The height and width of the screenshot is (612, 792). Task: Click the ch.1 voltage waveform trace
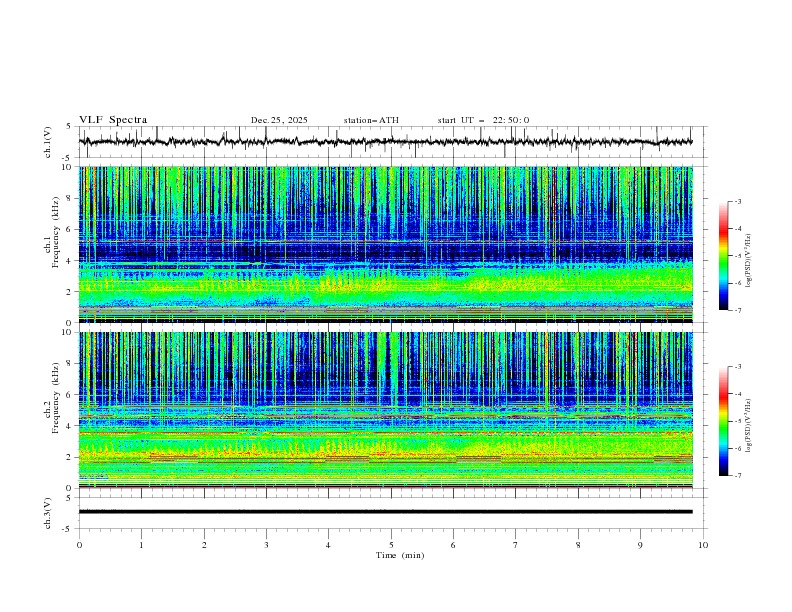[x=385, y=142]
